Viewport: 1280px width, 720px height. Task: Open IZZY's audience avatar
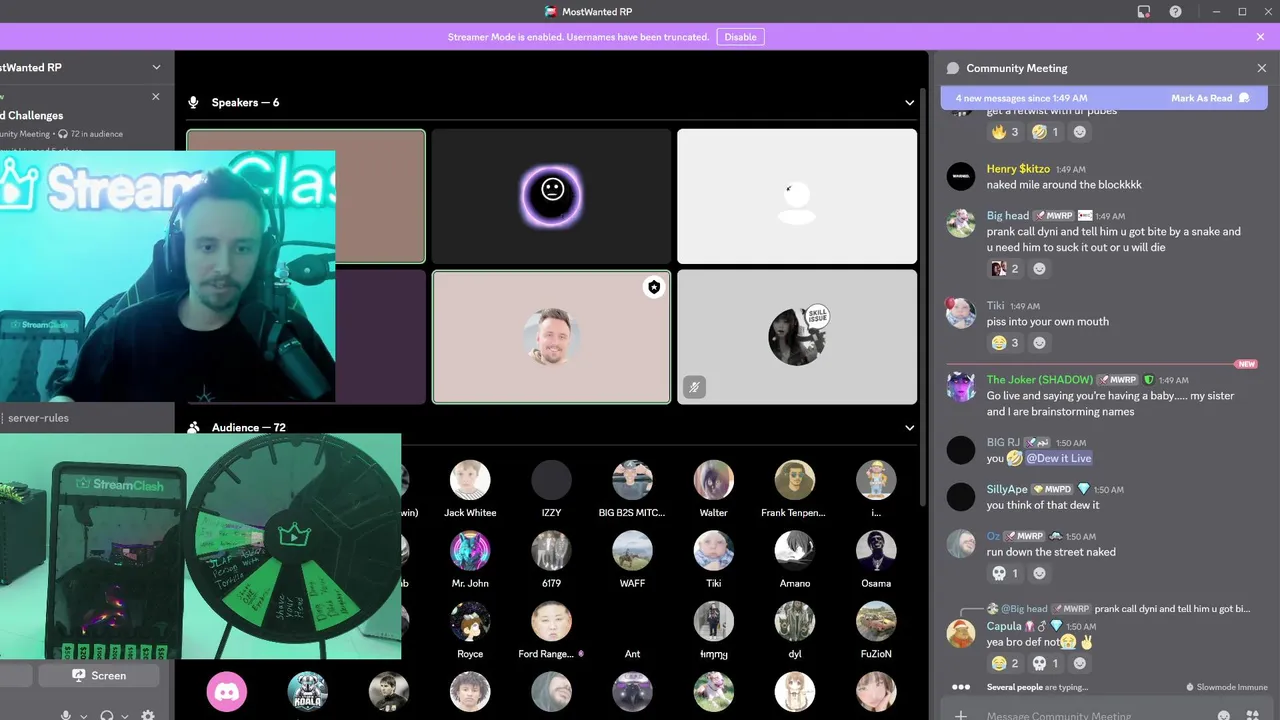pyautogui.click(x=551, y=480)
